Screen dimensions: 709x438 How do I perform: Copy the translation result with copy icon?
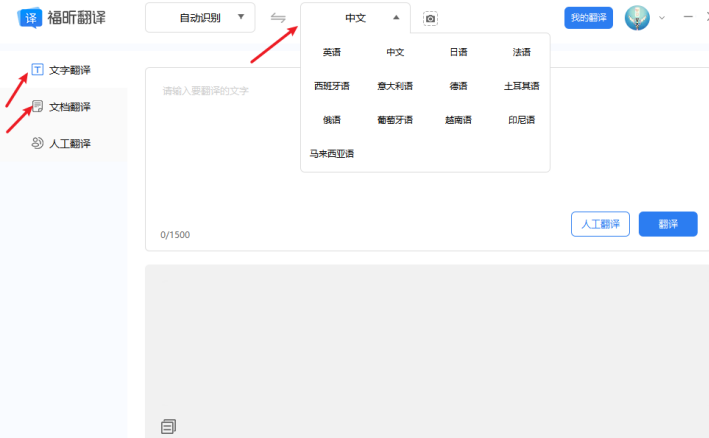(x=168, y=426)
